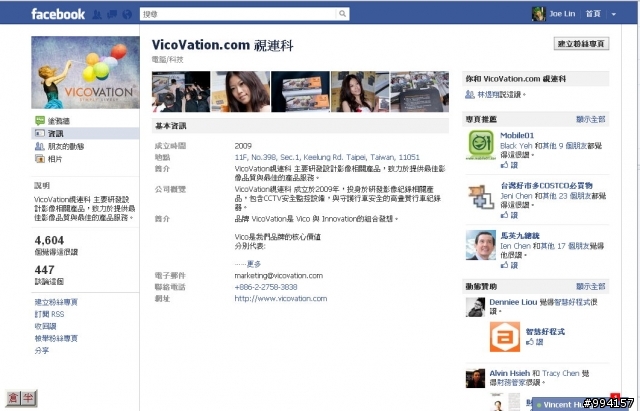Click 建立粉絲專頁 button at top right
640x411 pixels.
581,44
